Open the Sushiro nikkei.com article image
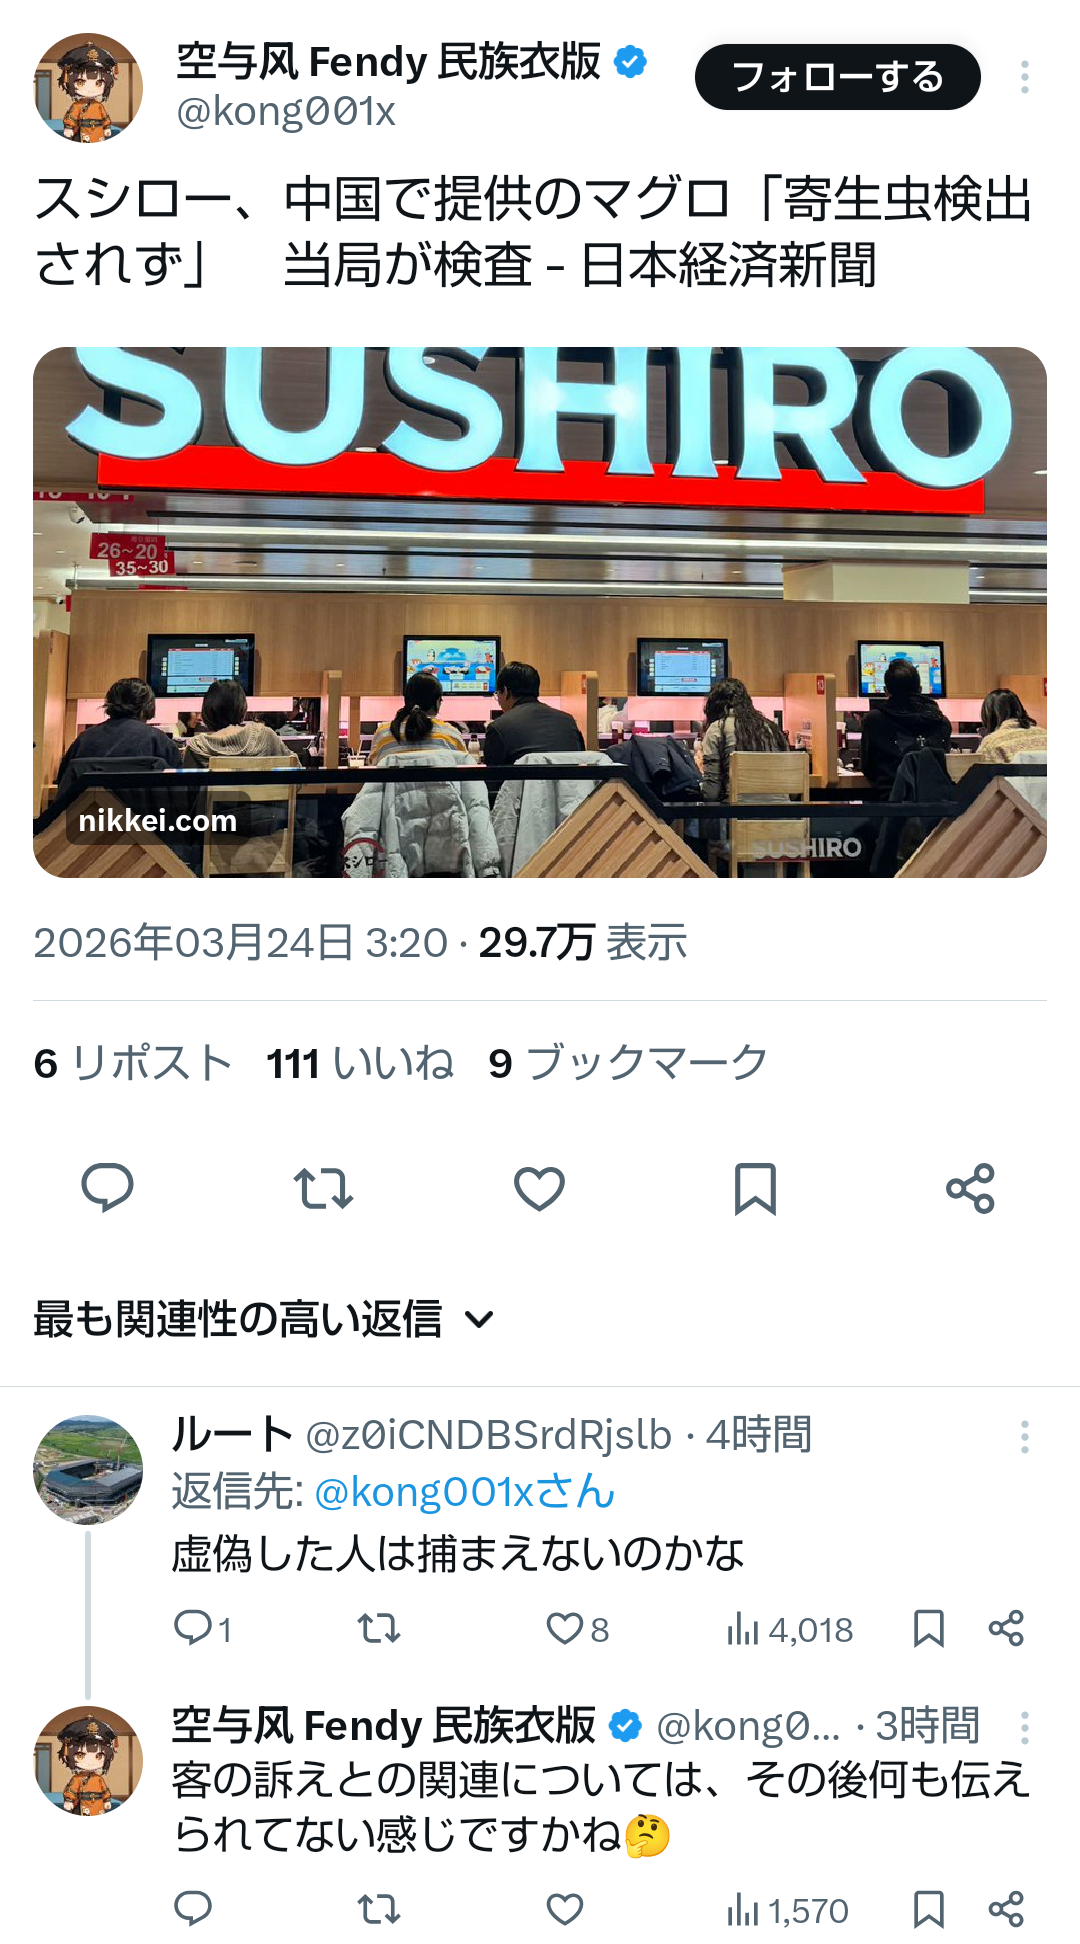 point(540,612)
